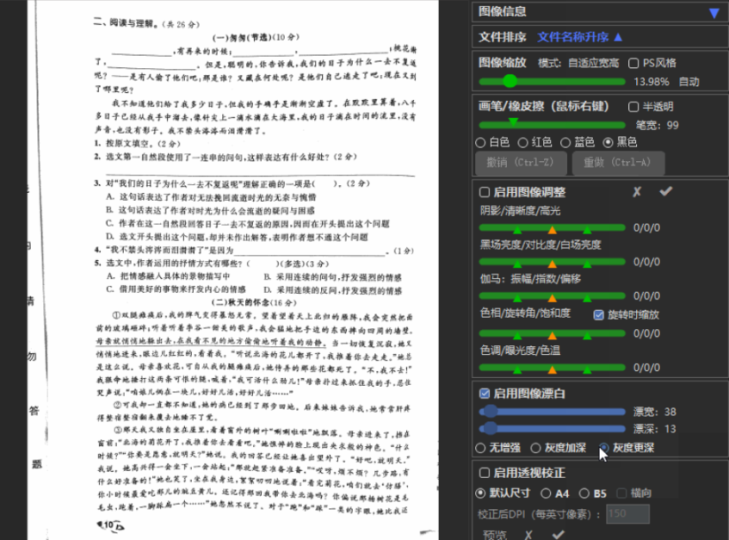Toggle 文件名称升序 sort order
The width and height of the screenshot is (729, 540).
(x=580, y=37)
